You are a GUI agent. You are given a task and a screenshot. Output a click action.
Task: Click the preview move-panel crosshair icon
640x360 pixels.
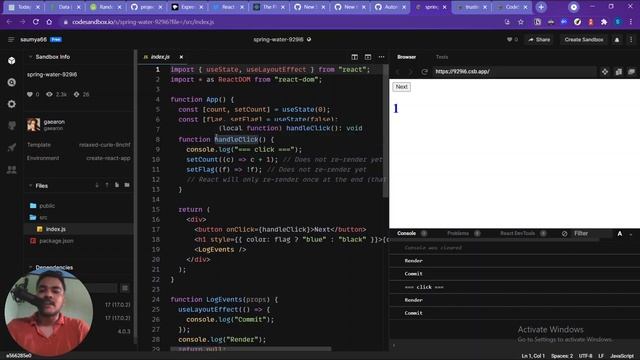pyautogui.click(x=605, y=71)
